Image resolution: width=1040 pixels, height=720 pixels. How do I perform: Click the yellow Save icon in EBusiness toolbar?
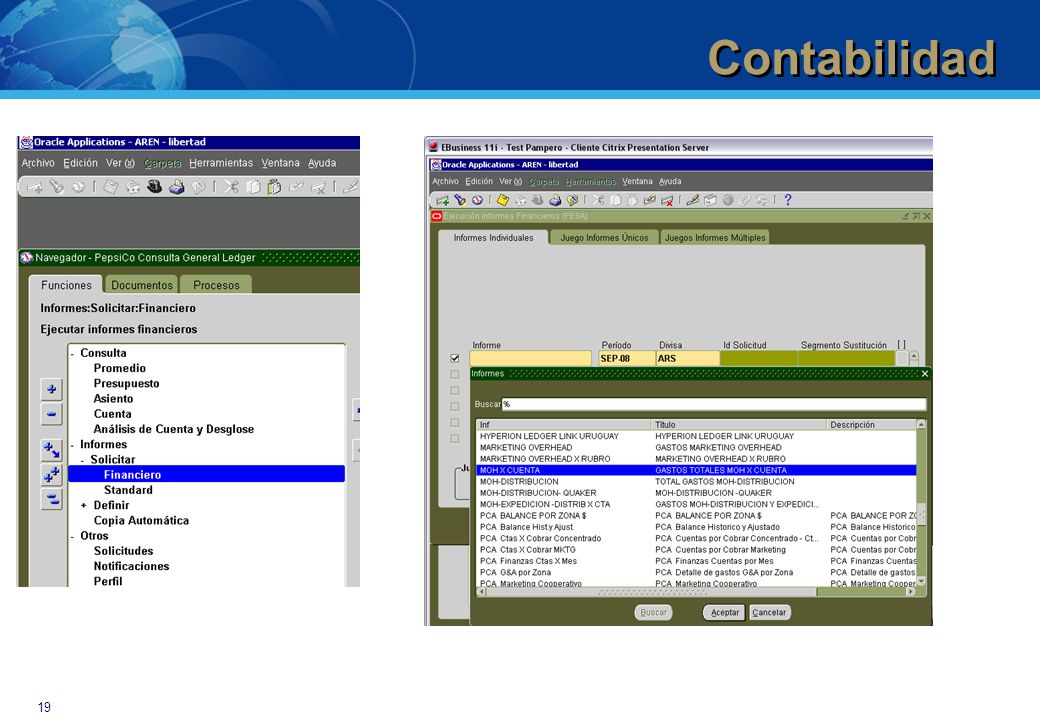click(503, 200)
